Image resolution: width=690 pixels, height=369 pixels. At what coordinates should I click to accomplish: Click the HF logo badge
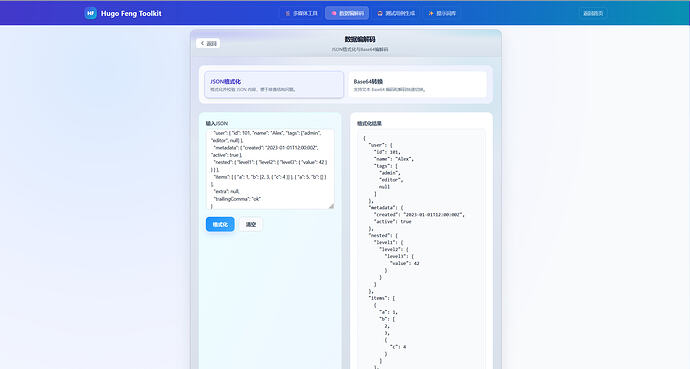[x=91, y=13]
